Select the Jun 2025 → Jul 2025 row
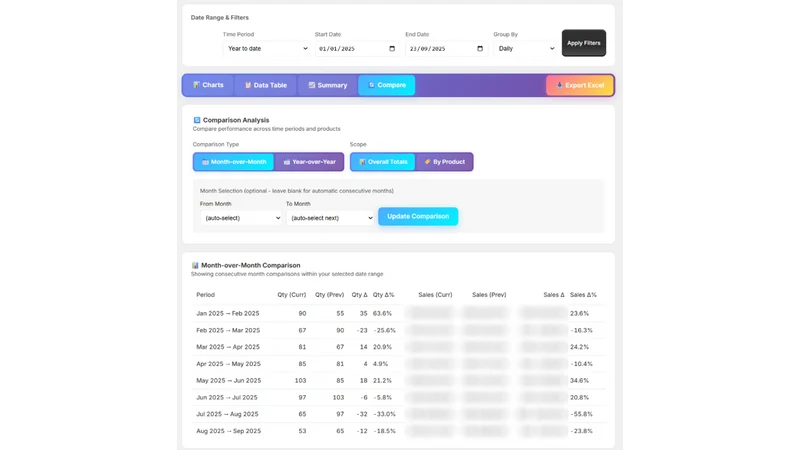Viewport: 800px width, 450px height. click(x=399, y=397)
